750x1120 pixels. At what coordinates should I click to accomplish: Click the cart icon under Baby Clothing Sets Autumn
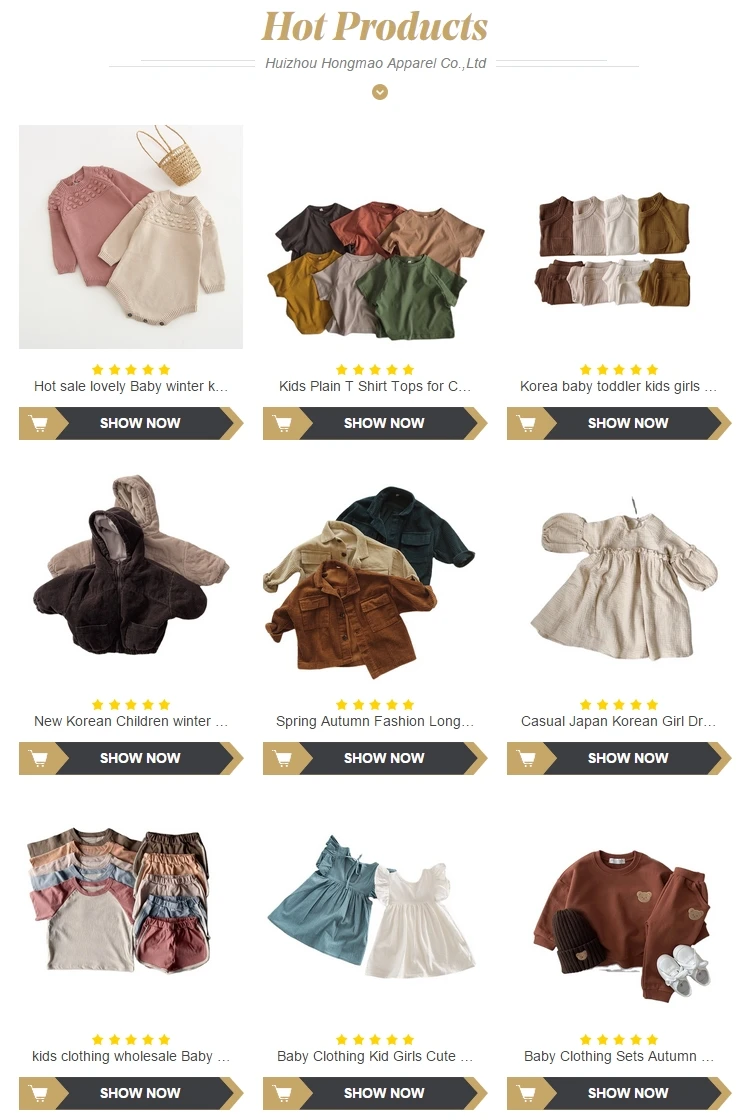[527, 1094]
